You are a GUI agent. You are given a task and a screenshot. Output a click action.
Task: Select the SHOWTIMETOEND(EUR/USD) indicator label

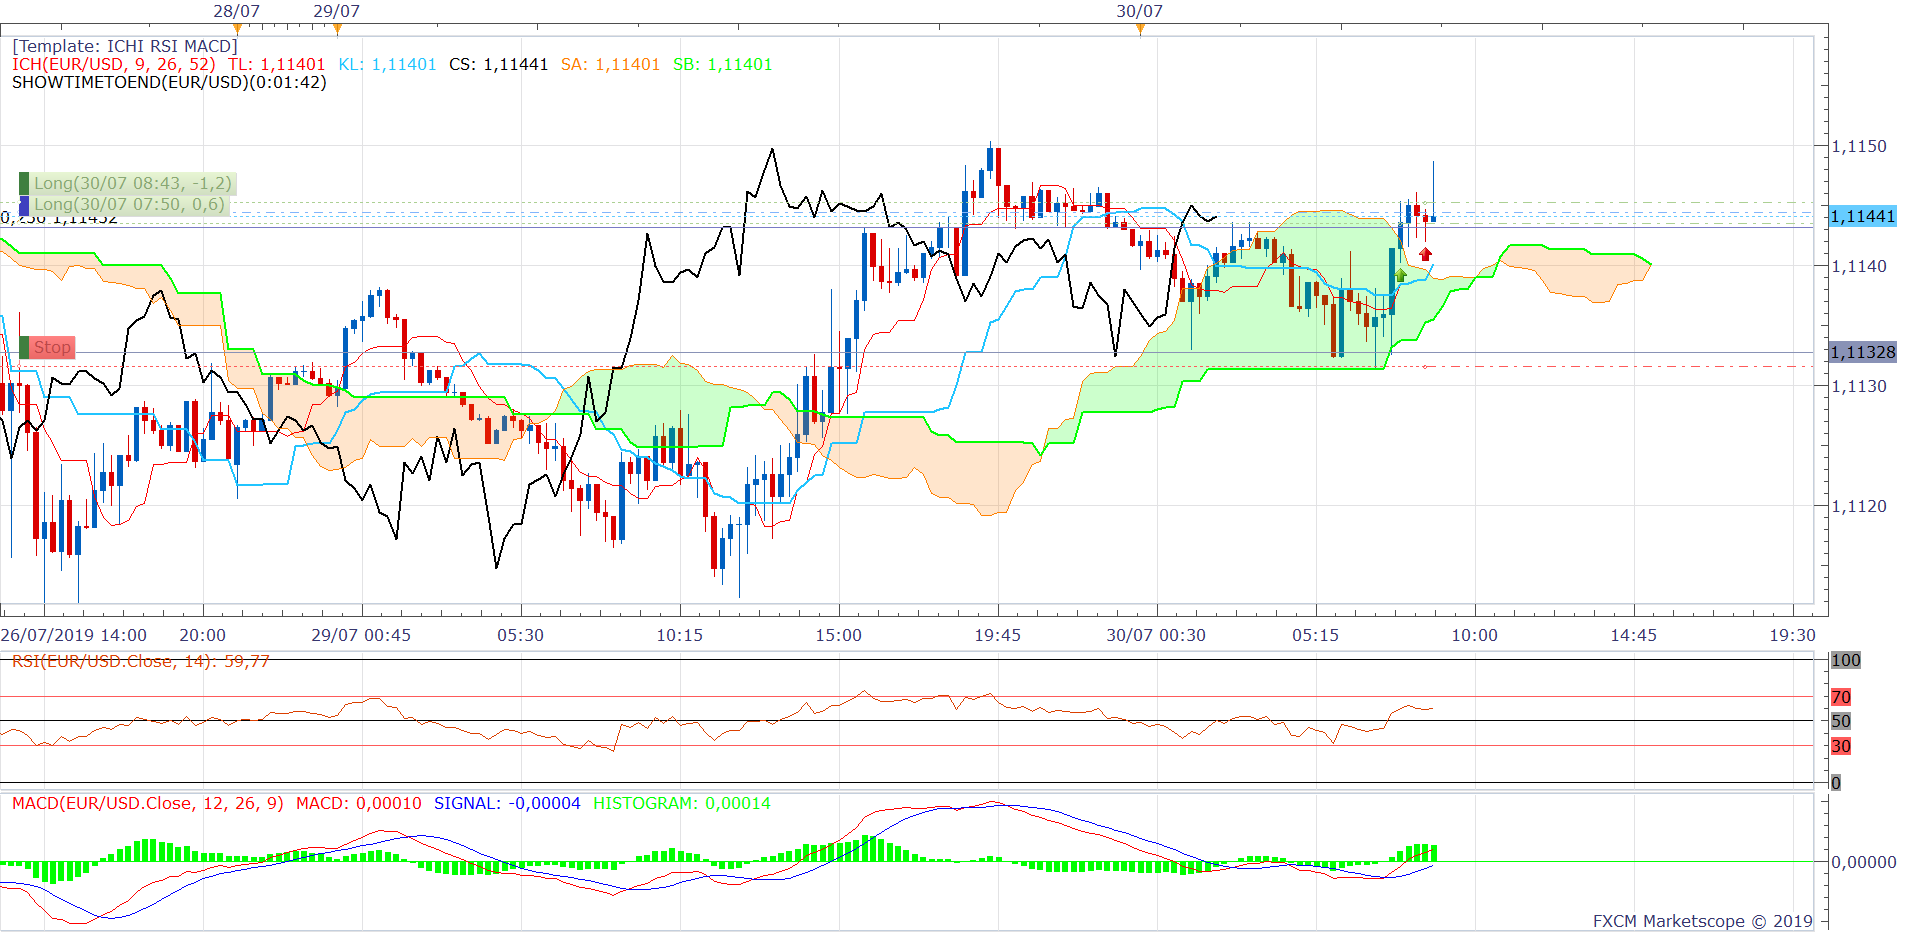click(169, 82)
